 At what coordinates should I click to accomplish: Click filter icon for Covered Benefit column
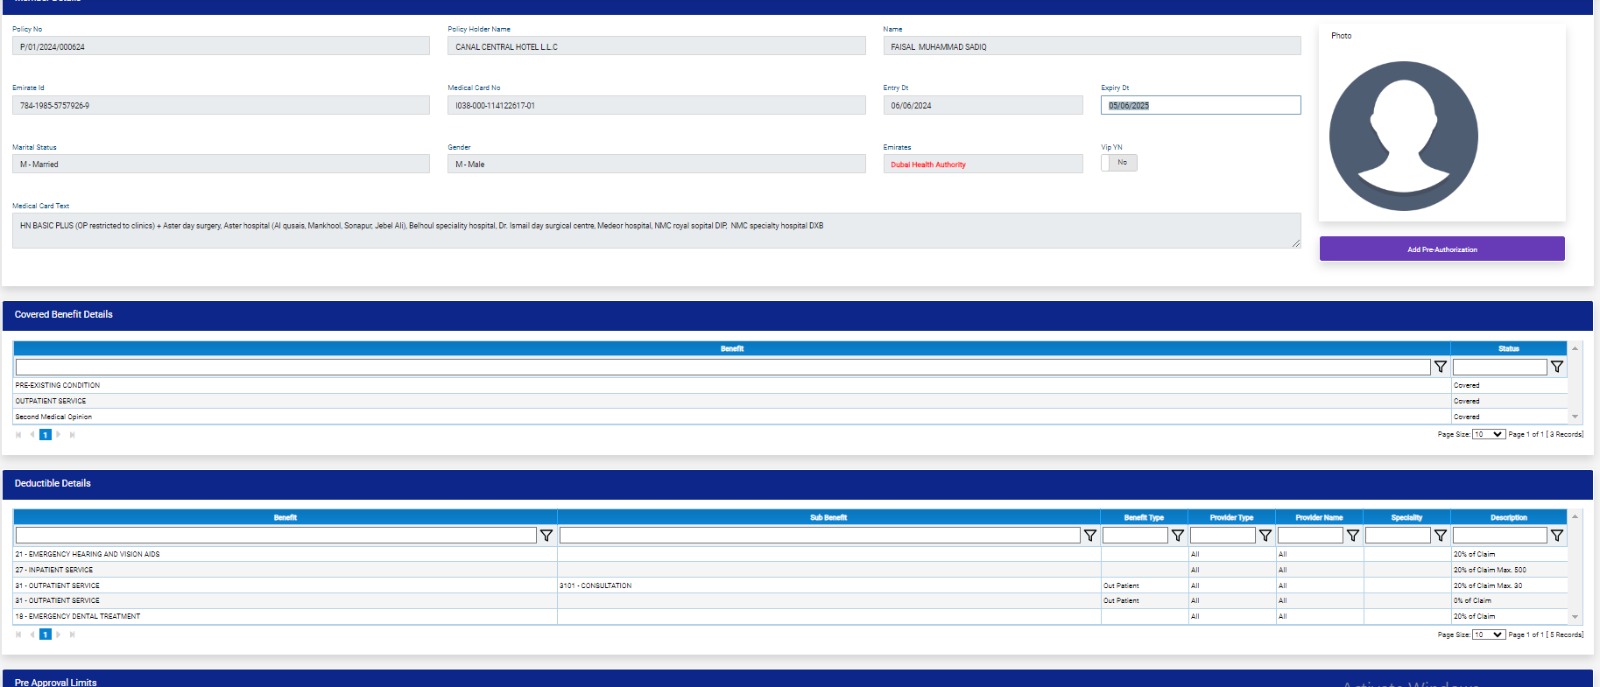(x=1440, y=367)
